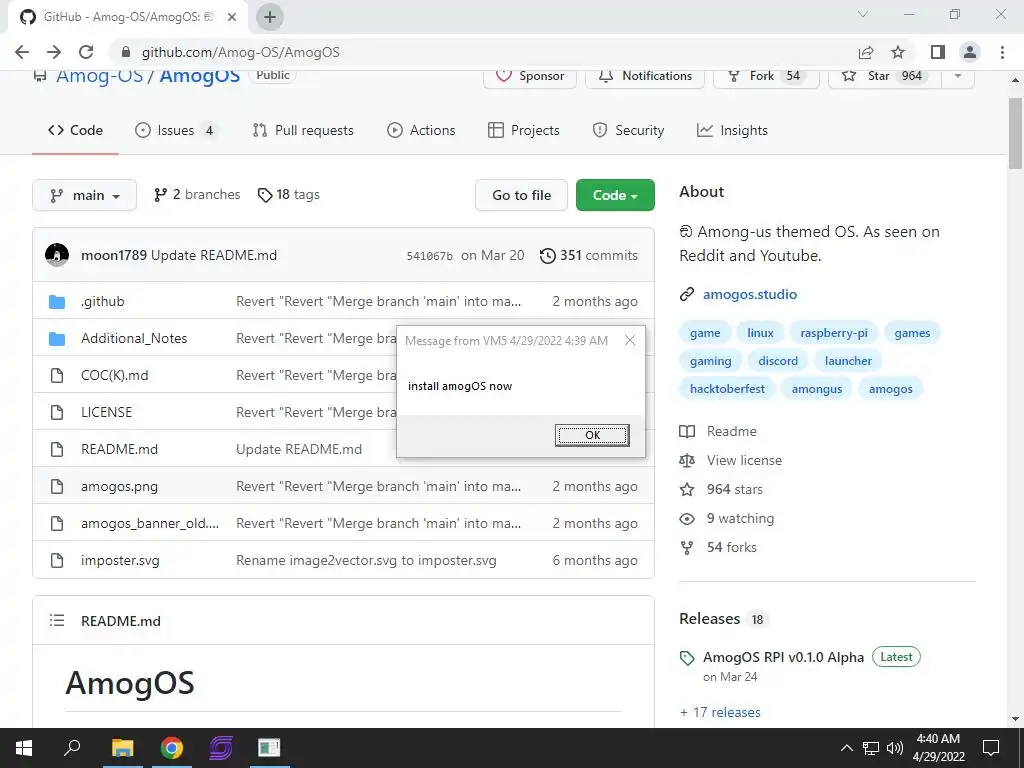Open the Issues tab
Image resolution: width=1024 pixels, height=768 pixels.
click(x=175, y=131)
